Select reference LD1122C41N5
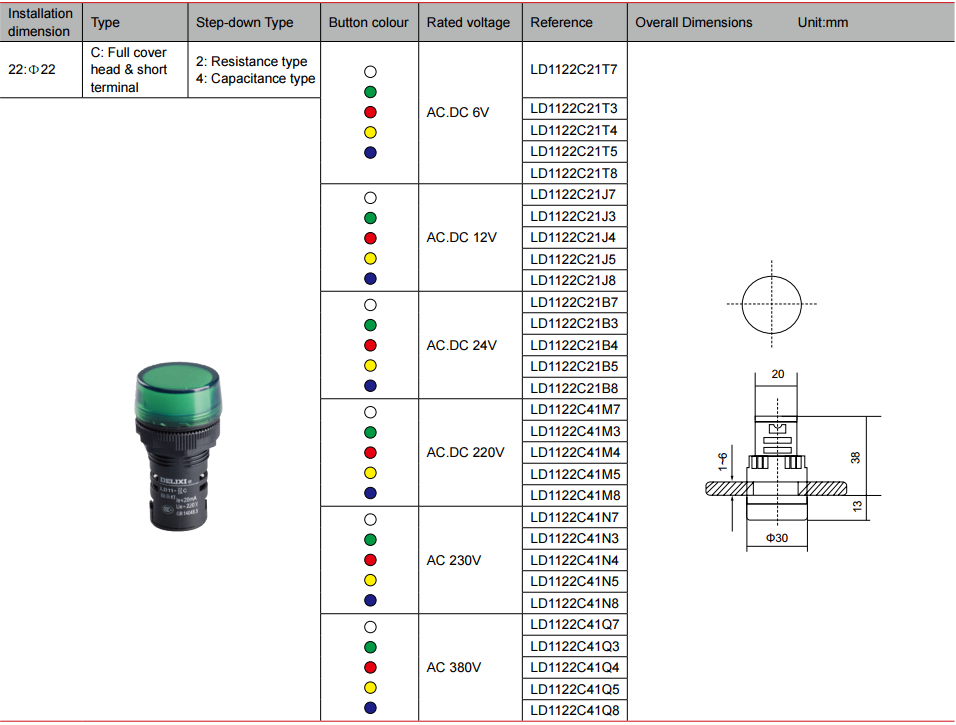The height and width of the screenshot is (725, 956). coord(575,581)
